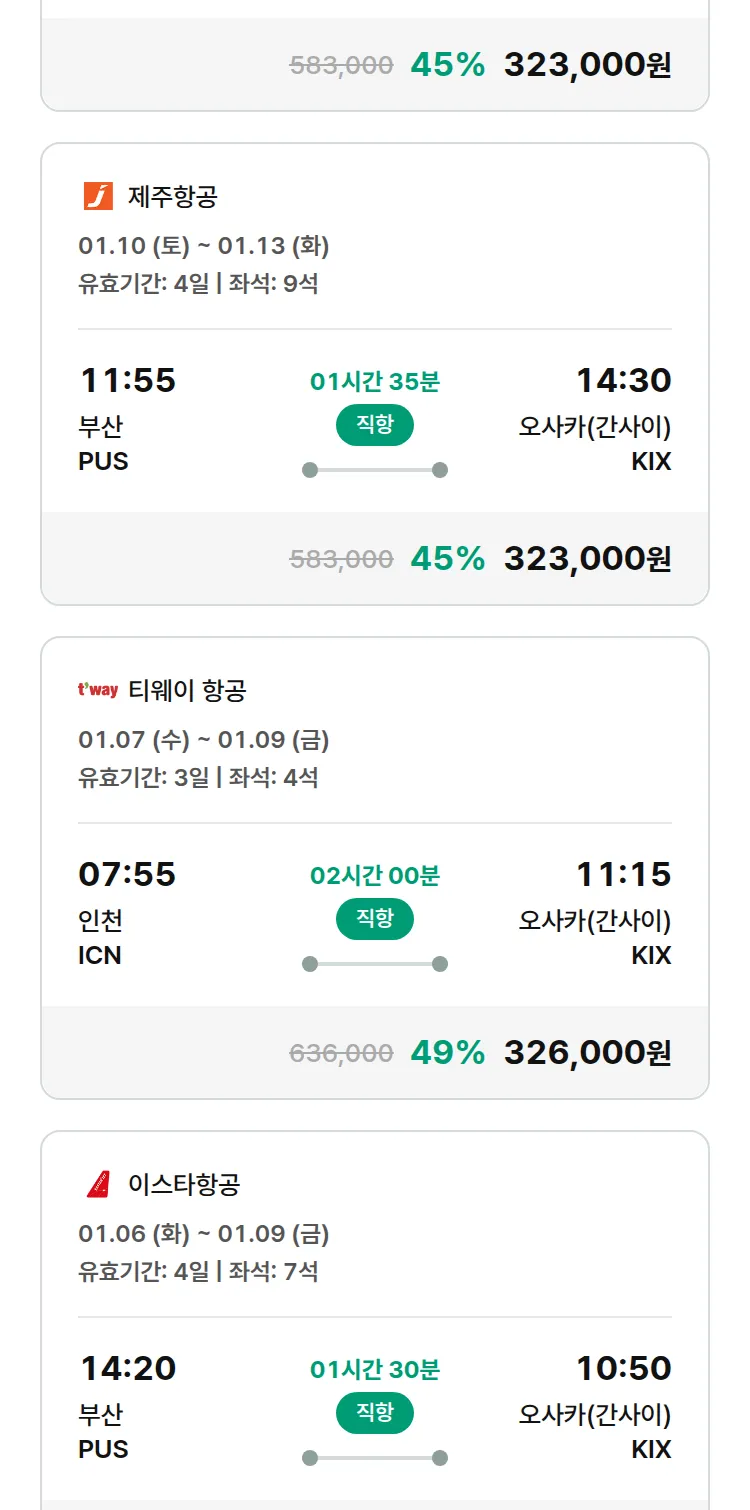This screenshot has width=750, height=1510.
Task: Click 직항 badge on Eastar Jet flight
Action: (374, 1413)
